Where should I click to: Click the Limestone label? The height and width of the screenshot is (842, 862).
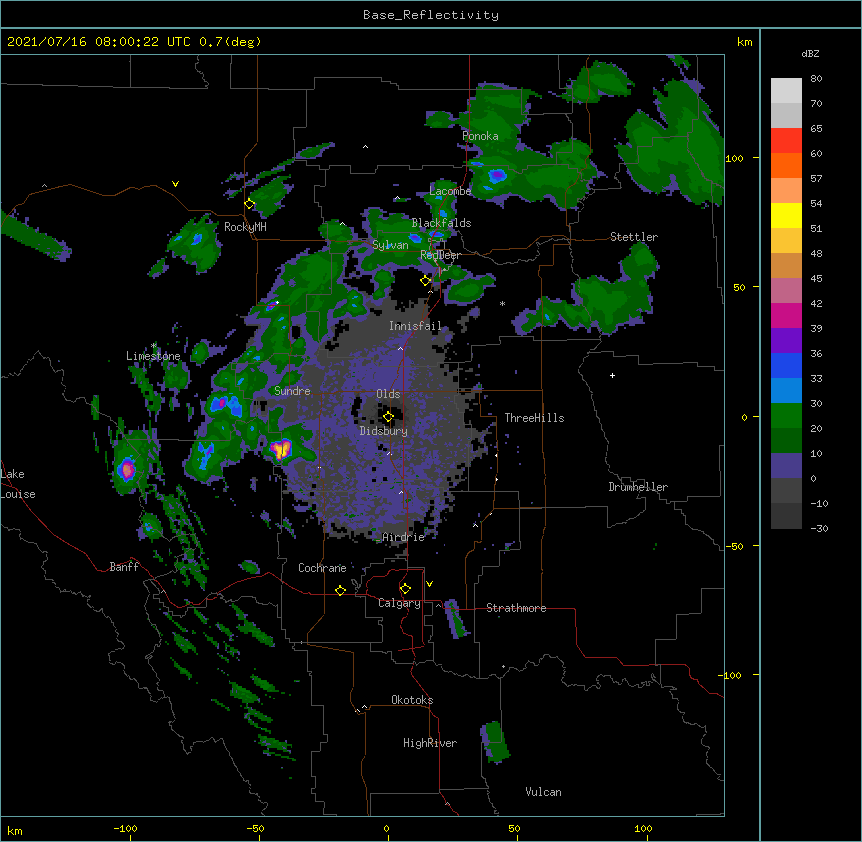point(153,356)
